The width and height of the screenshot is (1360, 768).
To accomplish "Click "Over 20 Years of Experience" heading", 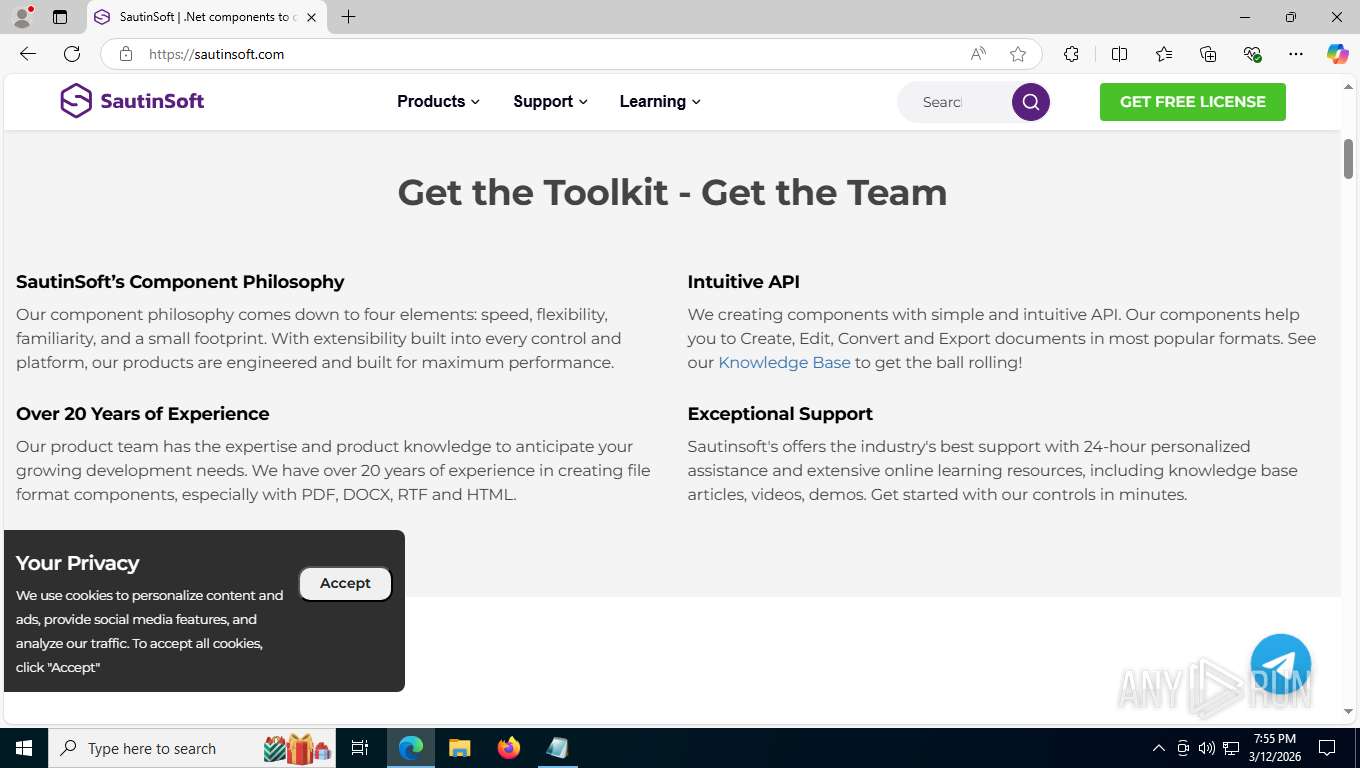I will (x=143, y=414).
